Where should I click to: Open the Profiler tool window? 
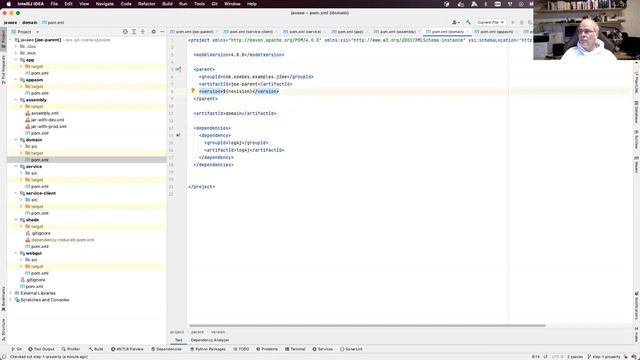tap(71, 349)
